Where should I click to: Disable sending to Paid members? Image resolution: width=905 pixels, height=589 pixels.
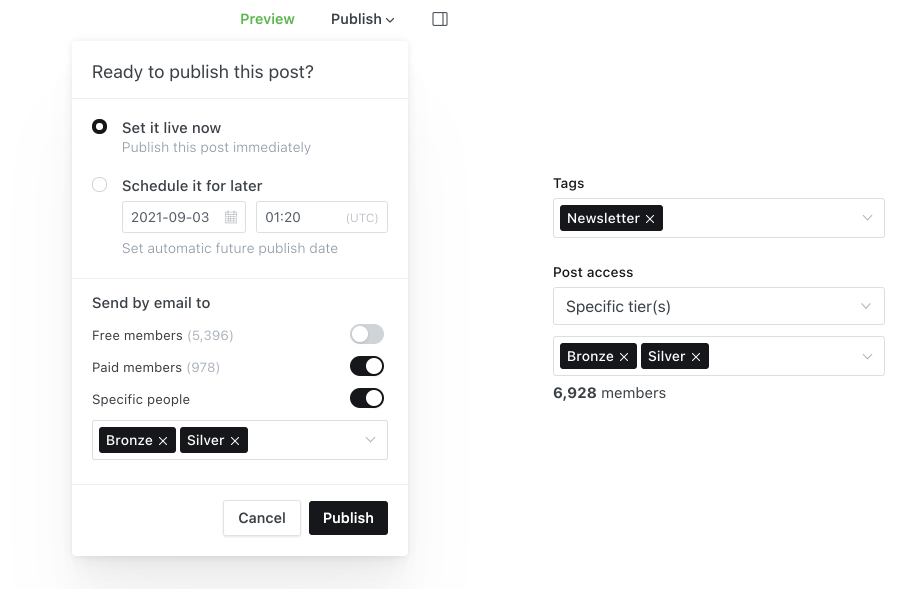(367, 366)
